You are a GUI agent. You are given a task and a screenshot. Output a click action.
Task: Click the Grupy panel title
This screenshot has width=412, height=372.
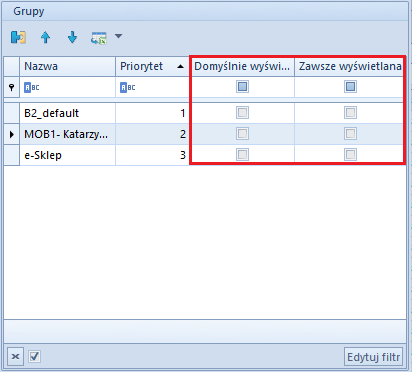[x=29, y=11]
